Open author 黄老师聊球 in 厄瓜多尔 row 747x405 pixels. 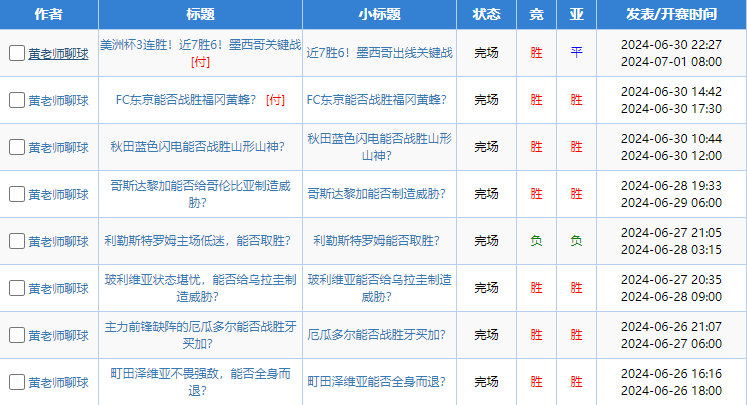pos(58,335)
